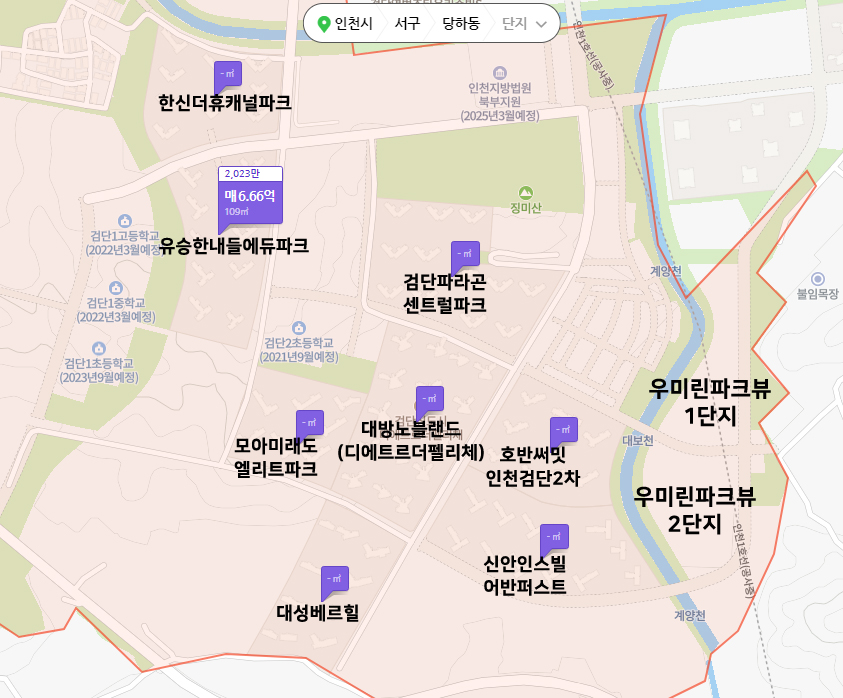Click the 검단1초등학교 (2023년9월예정) label

point(99,371)
